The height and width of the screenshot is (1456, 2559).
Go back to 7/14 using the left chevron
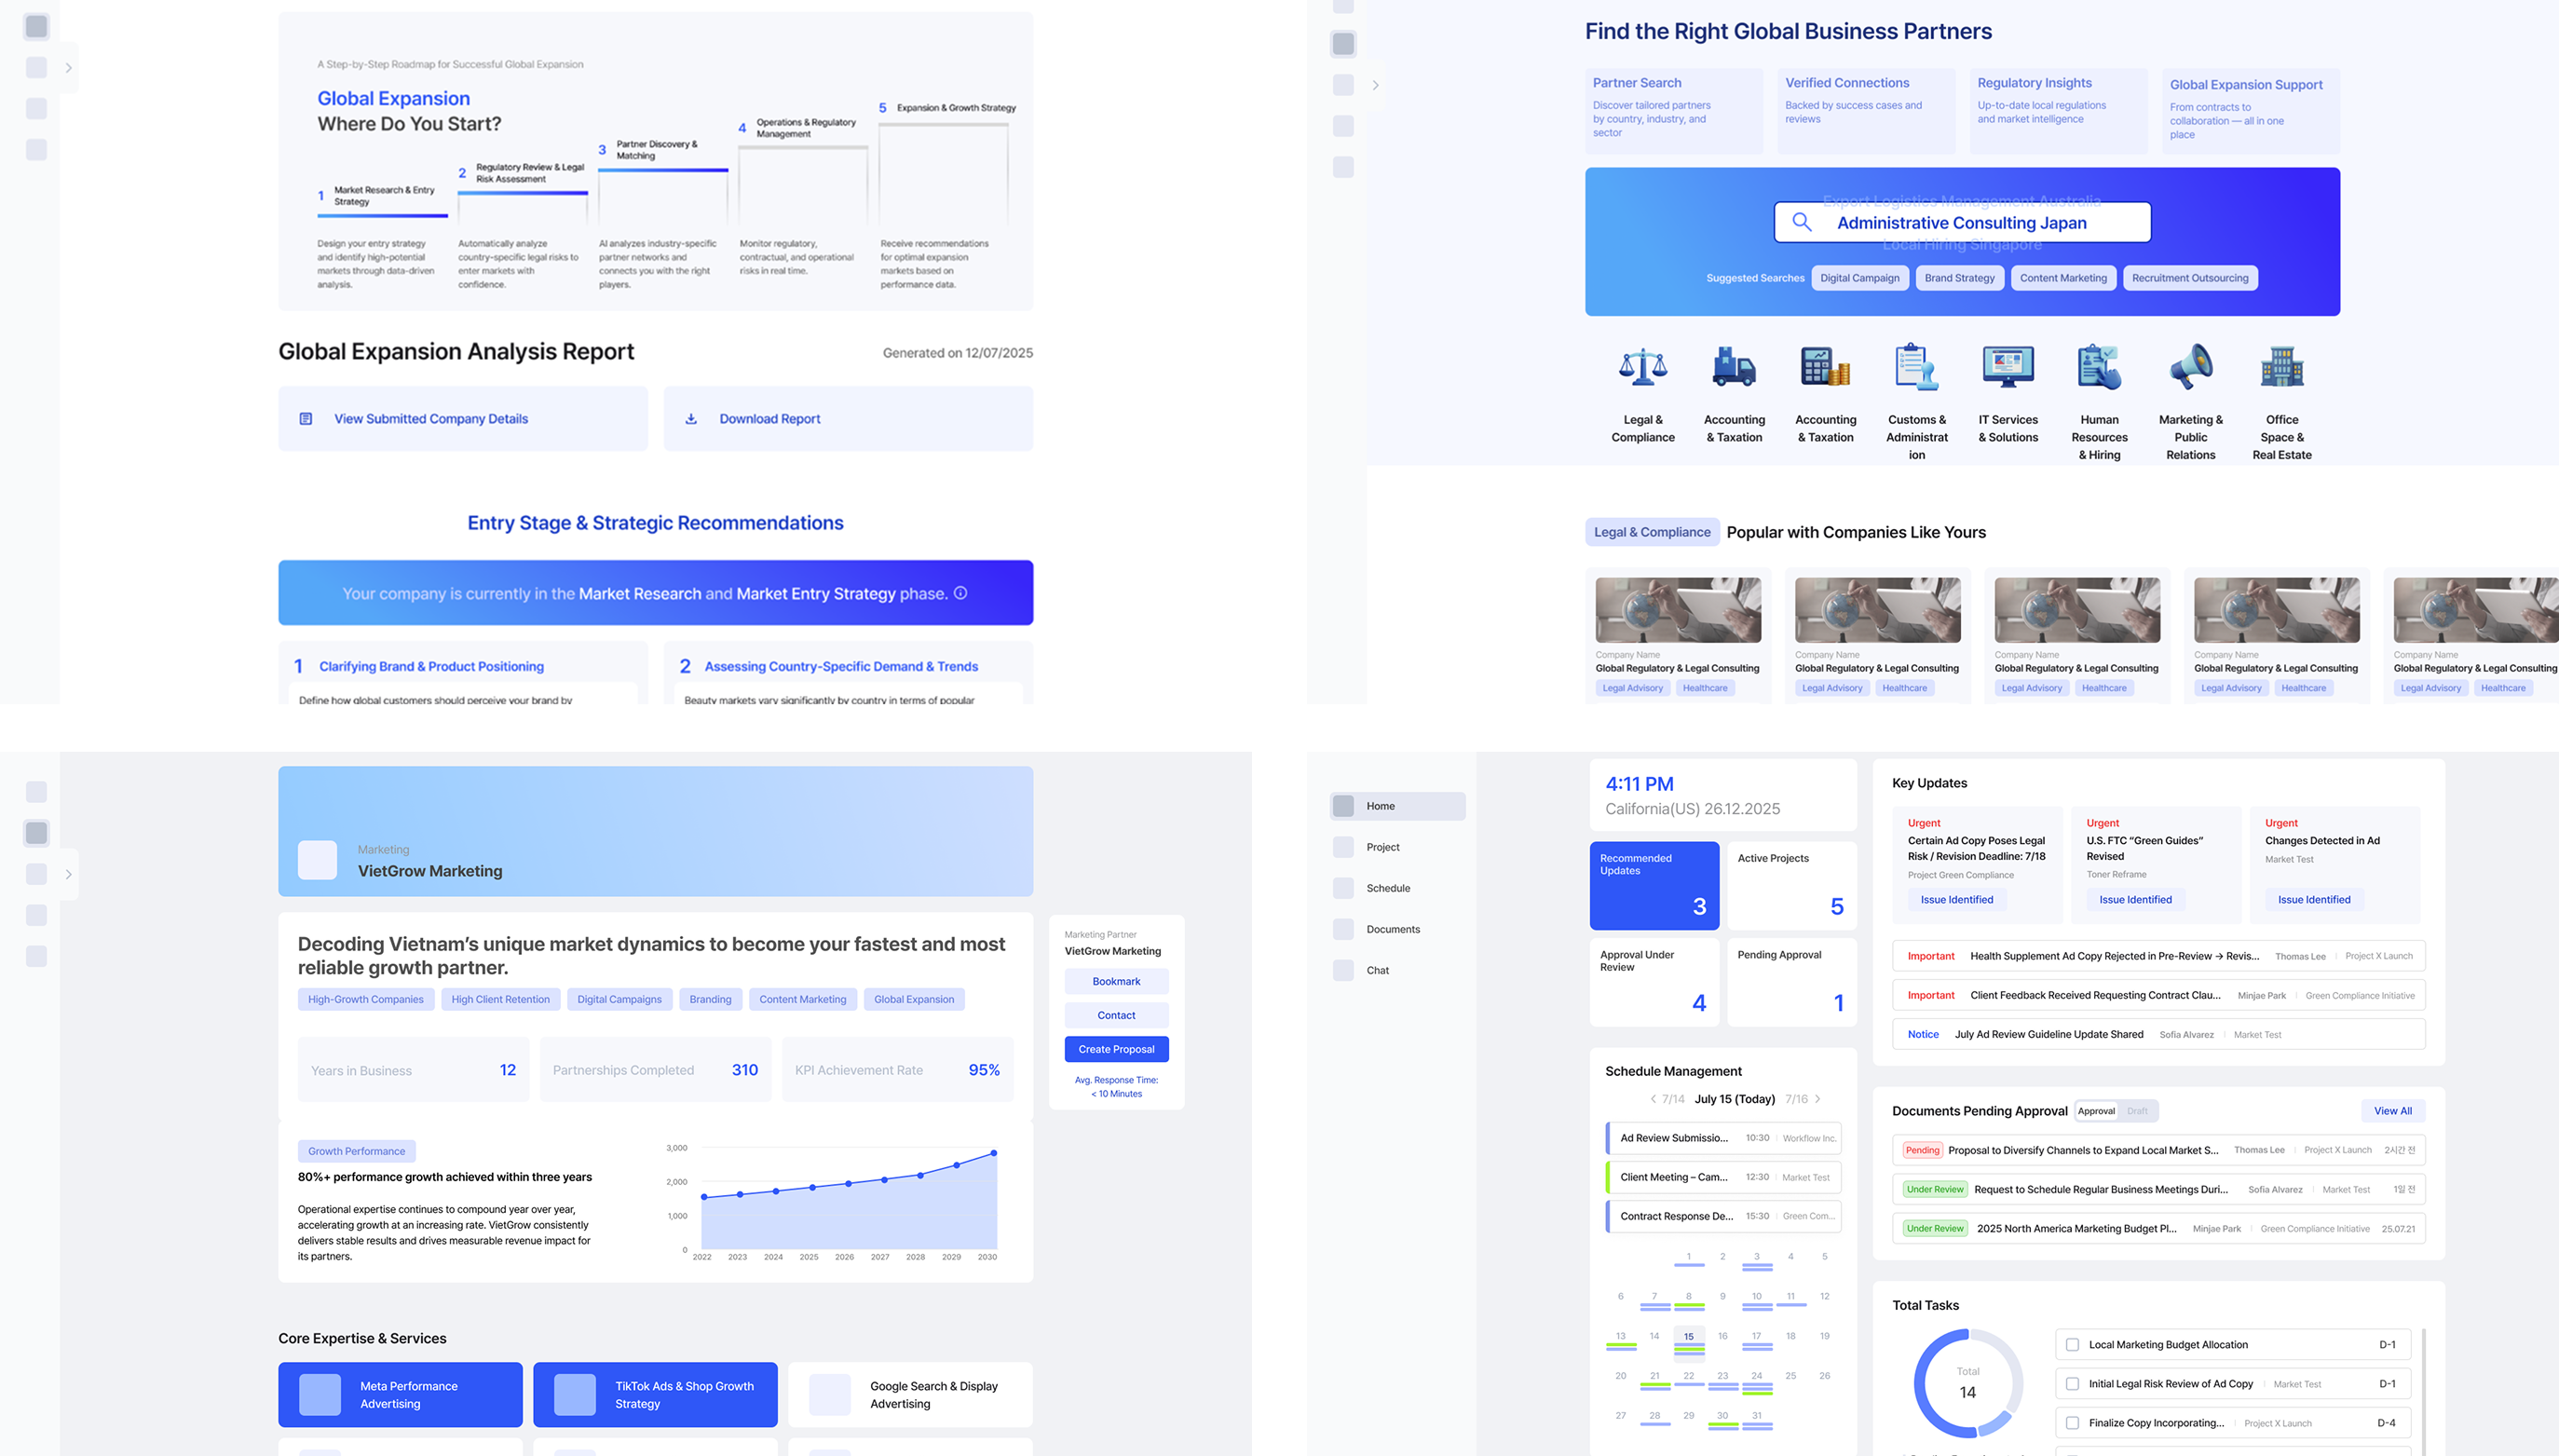coord(1653,1099)
